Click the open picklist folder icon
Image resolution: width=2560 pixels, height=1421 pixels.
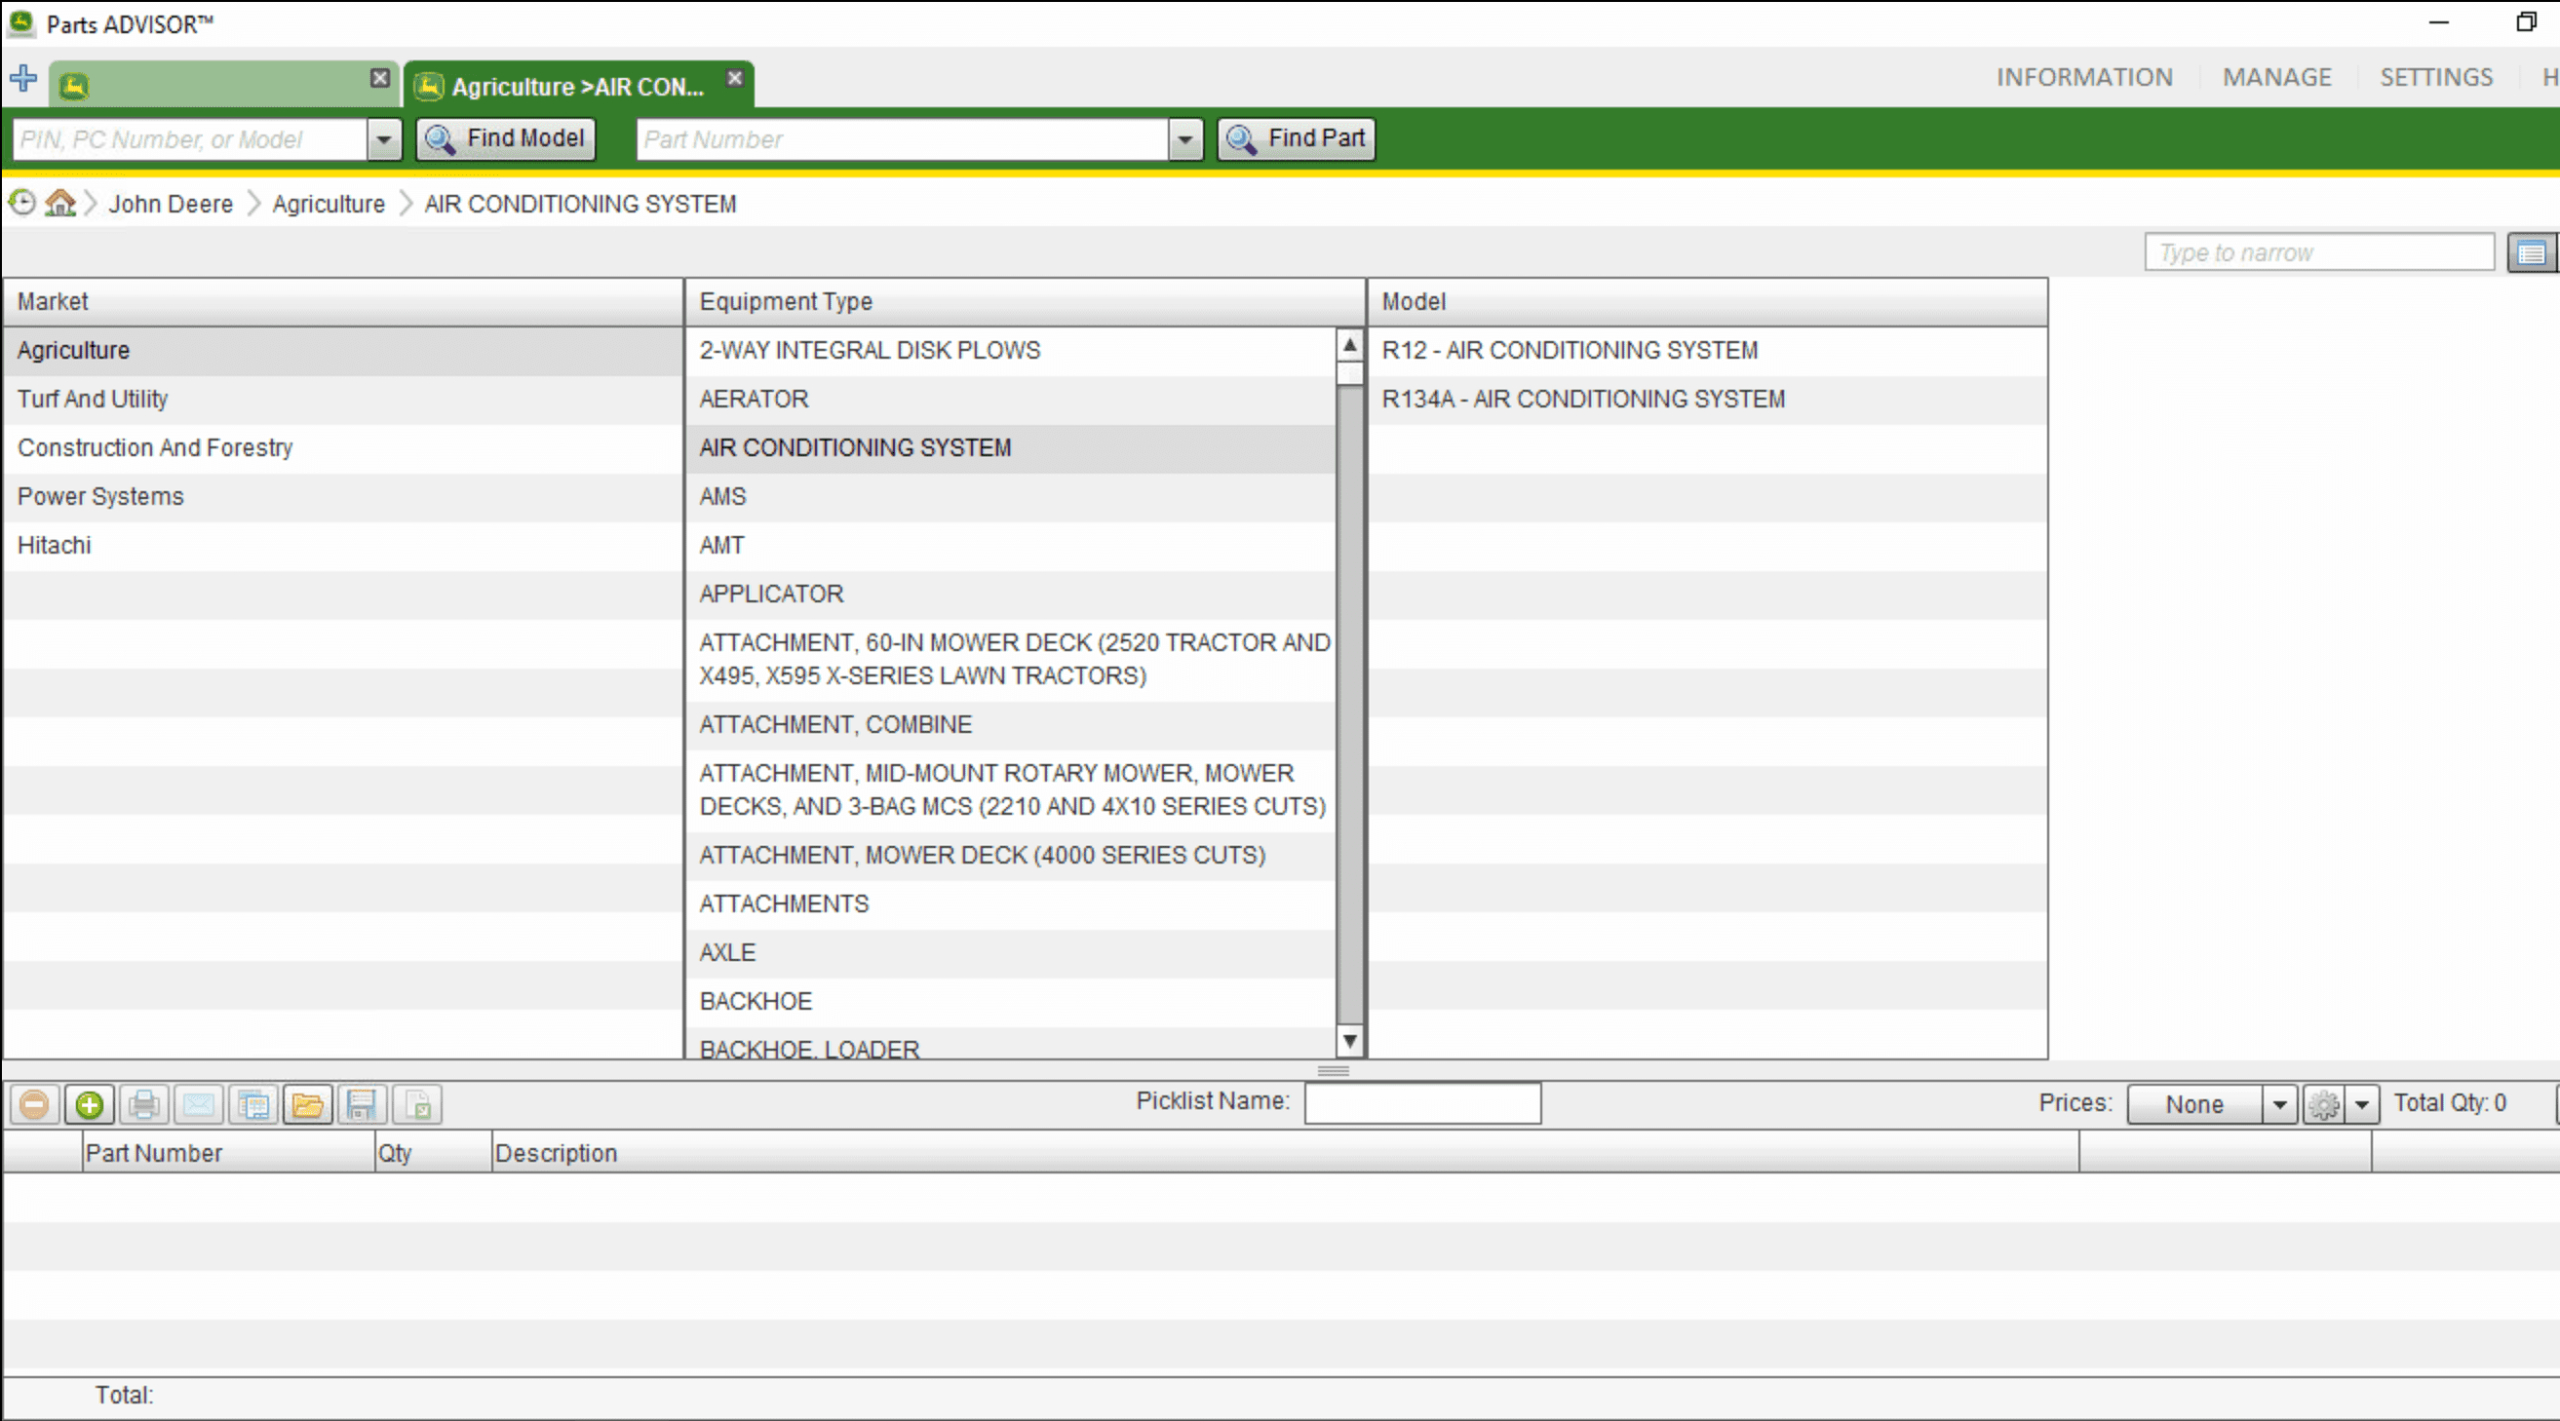pyautogui.click(x=308, y=1105)
